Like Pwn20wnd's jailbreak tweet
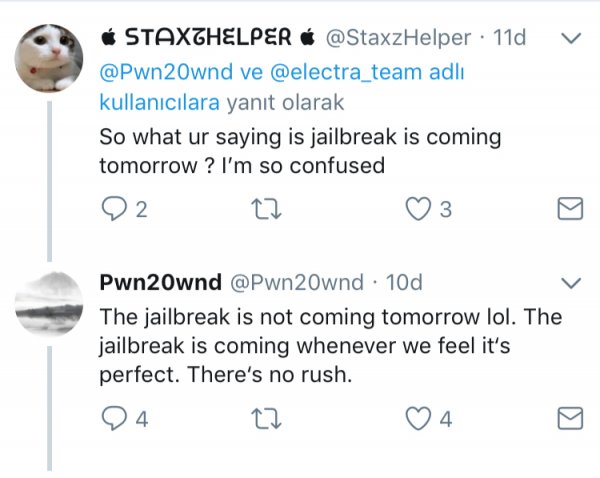Screen dimensions: 600x478 point(416,419)
